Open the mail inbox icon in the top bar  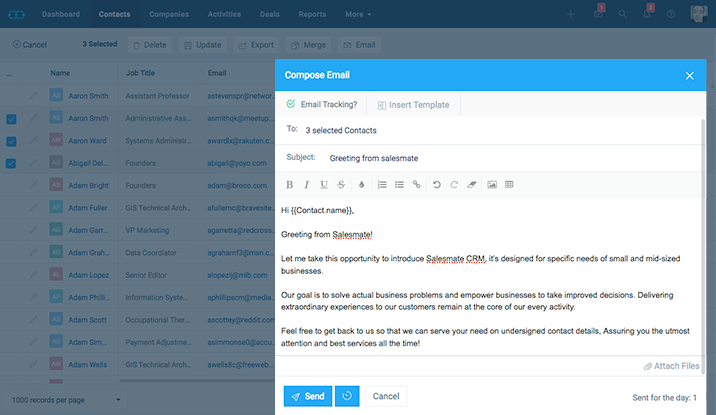(x=598, y=13)
